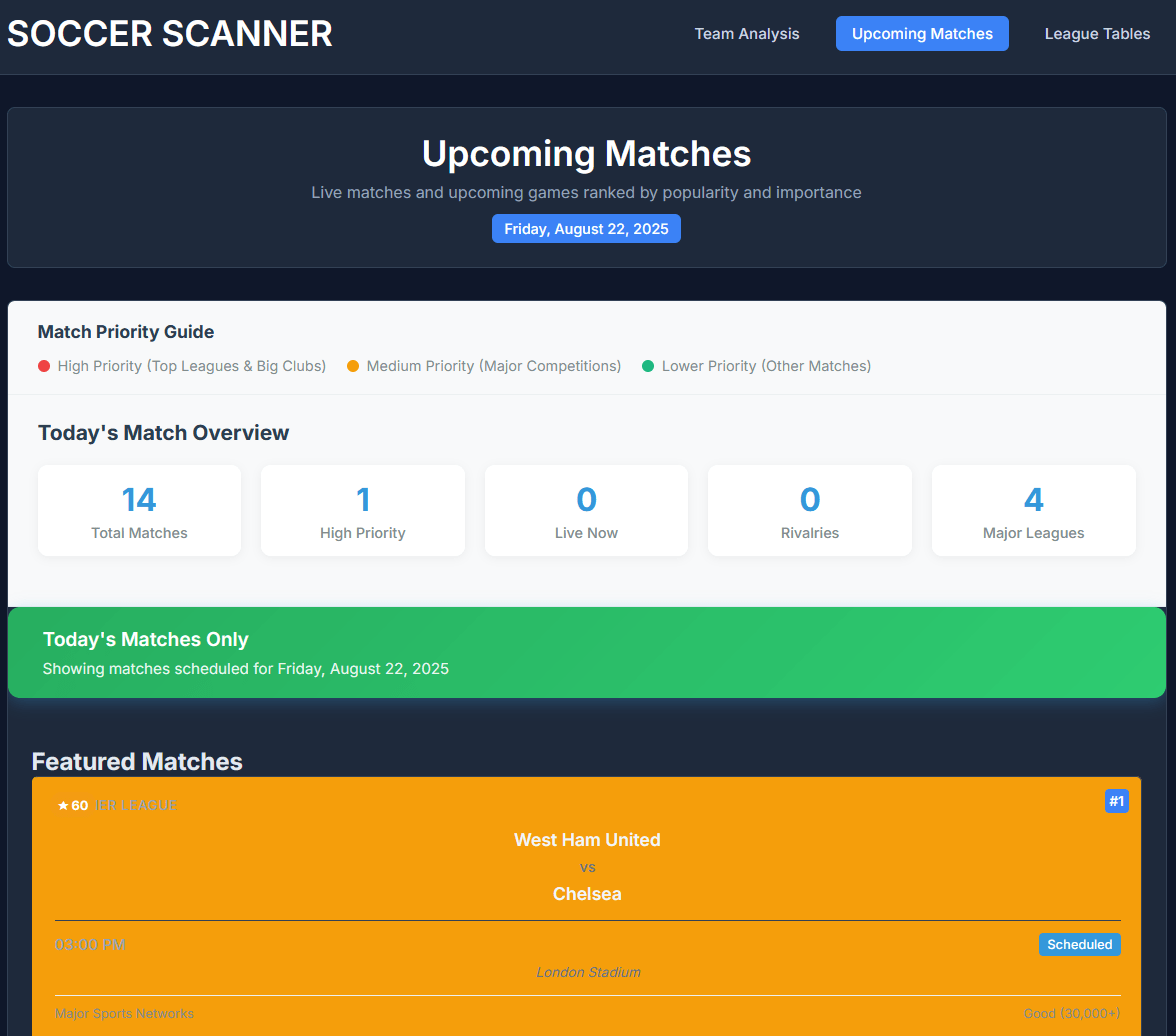Go to League Tables
The height and width of the screenshot is (1036, 1176).
(1097, 34)
